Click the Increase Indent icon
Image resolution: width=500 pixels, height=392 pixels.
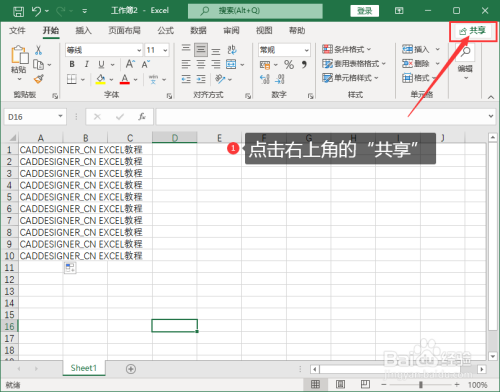pyautogui.click(x=201, y=79)
